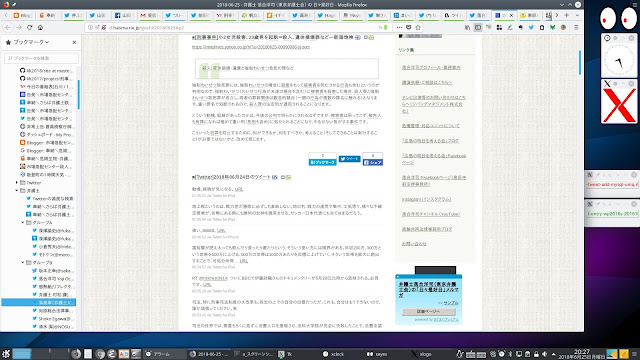Open the [Twitter] category link in heading
Viewport: 640px width, 360px height.
coord(203,177)
